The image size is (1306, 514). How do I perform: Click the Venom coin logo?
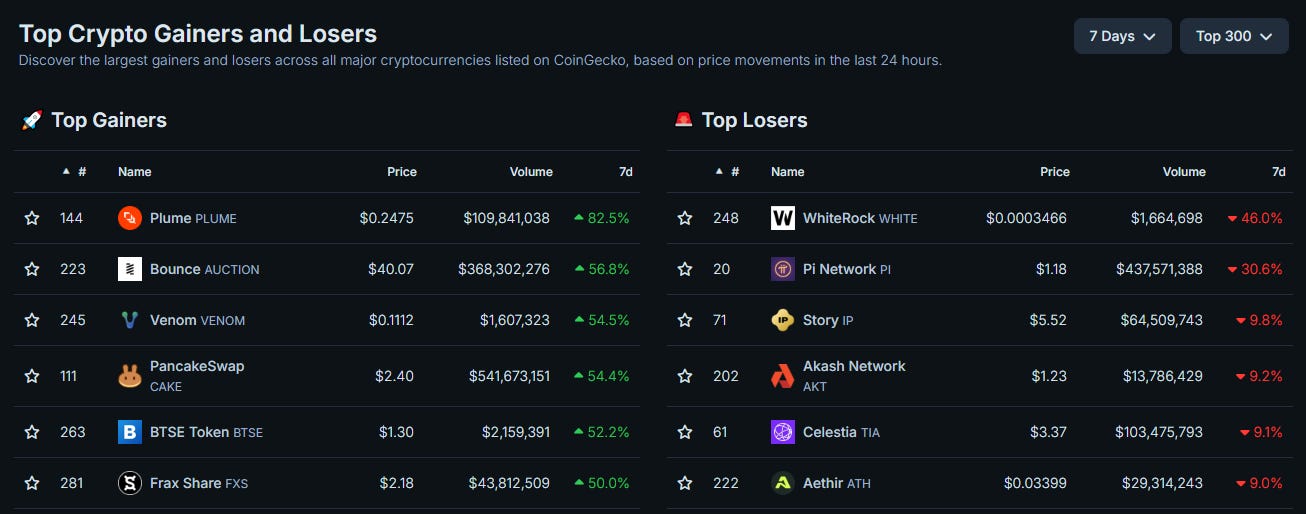(x=130, y=320)
